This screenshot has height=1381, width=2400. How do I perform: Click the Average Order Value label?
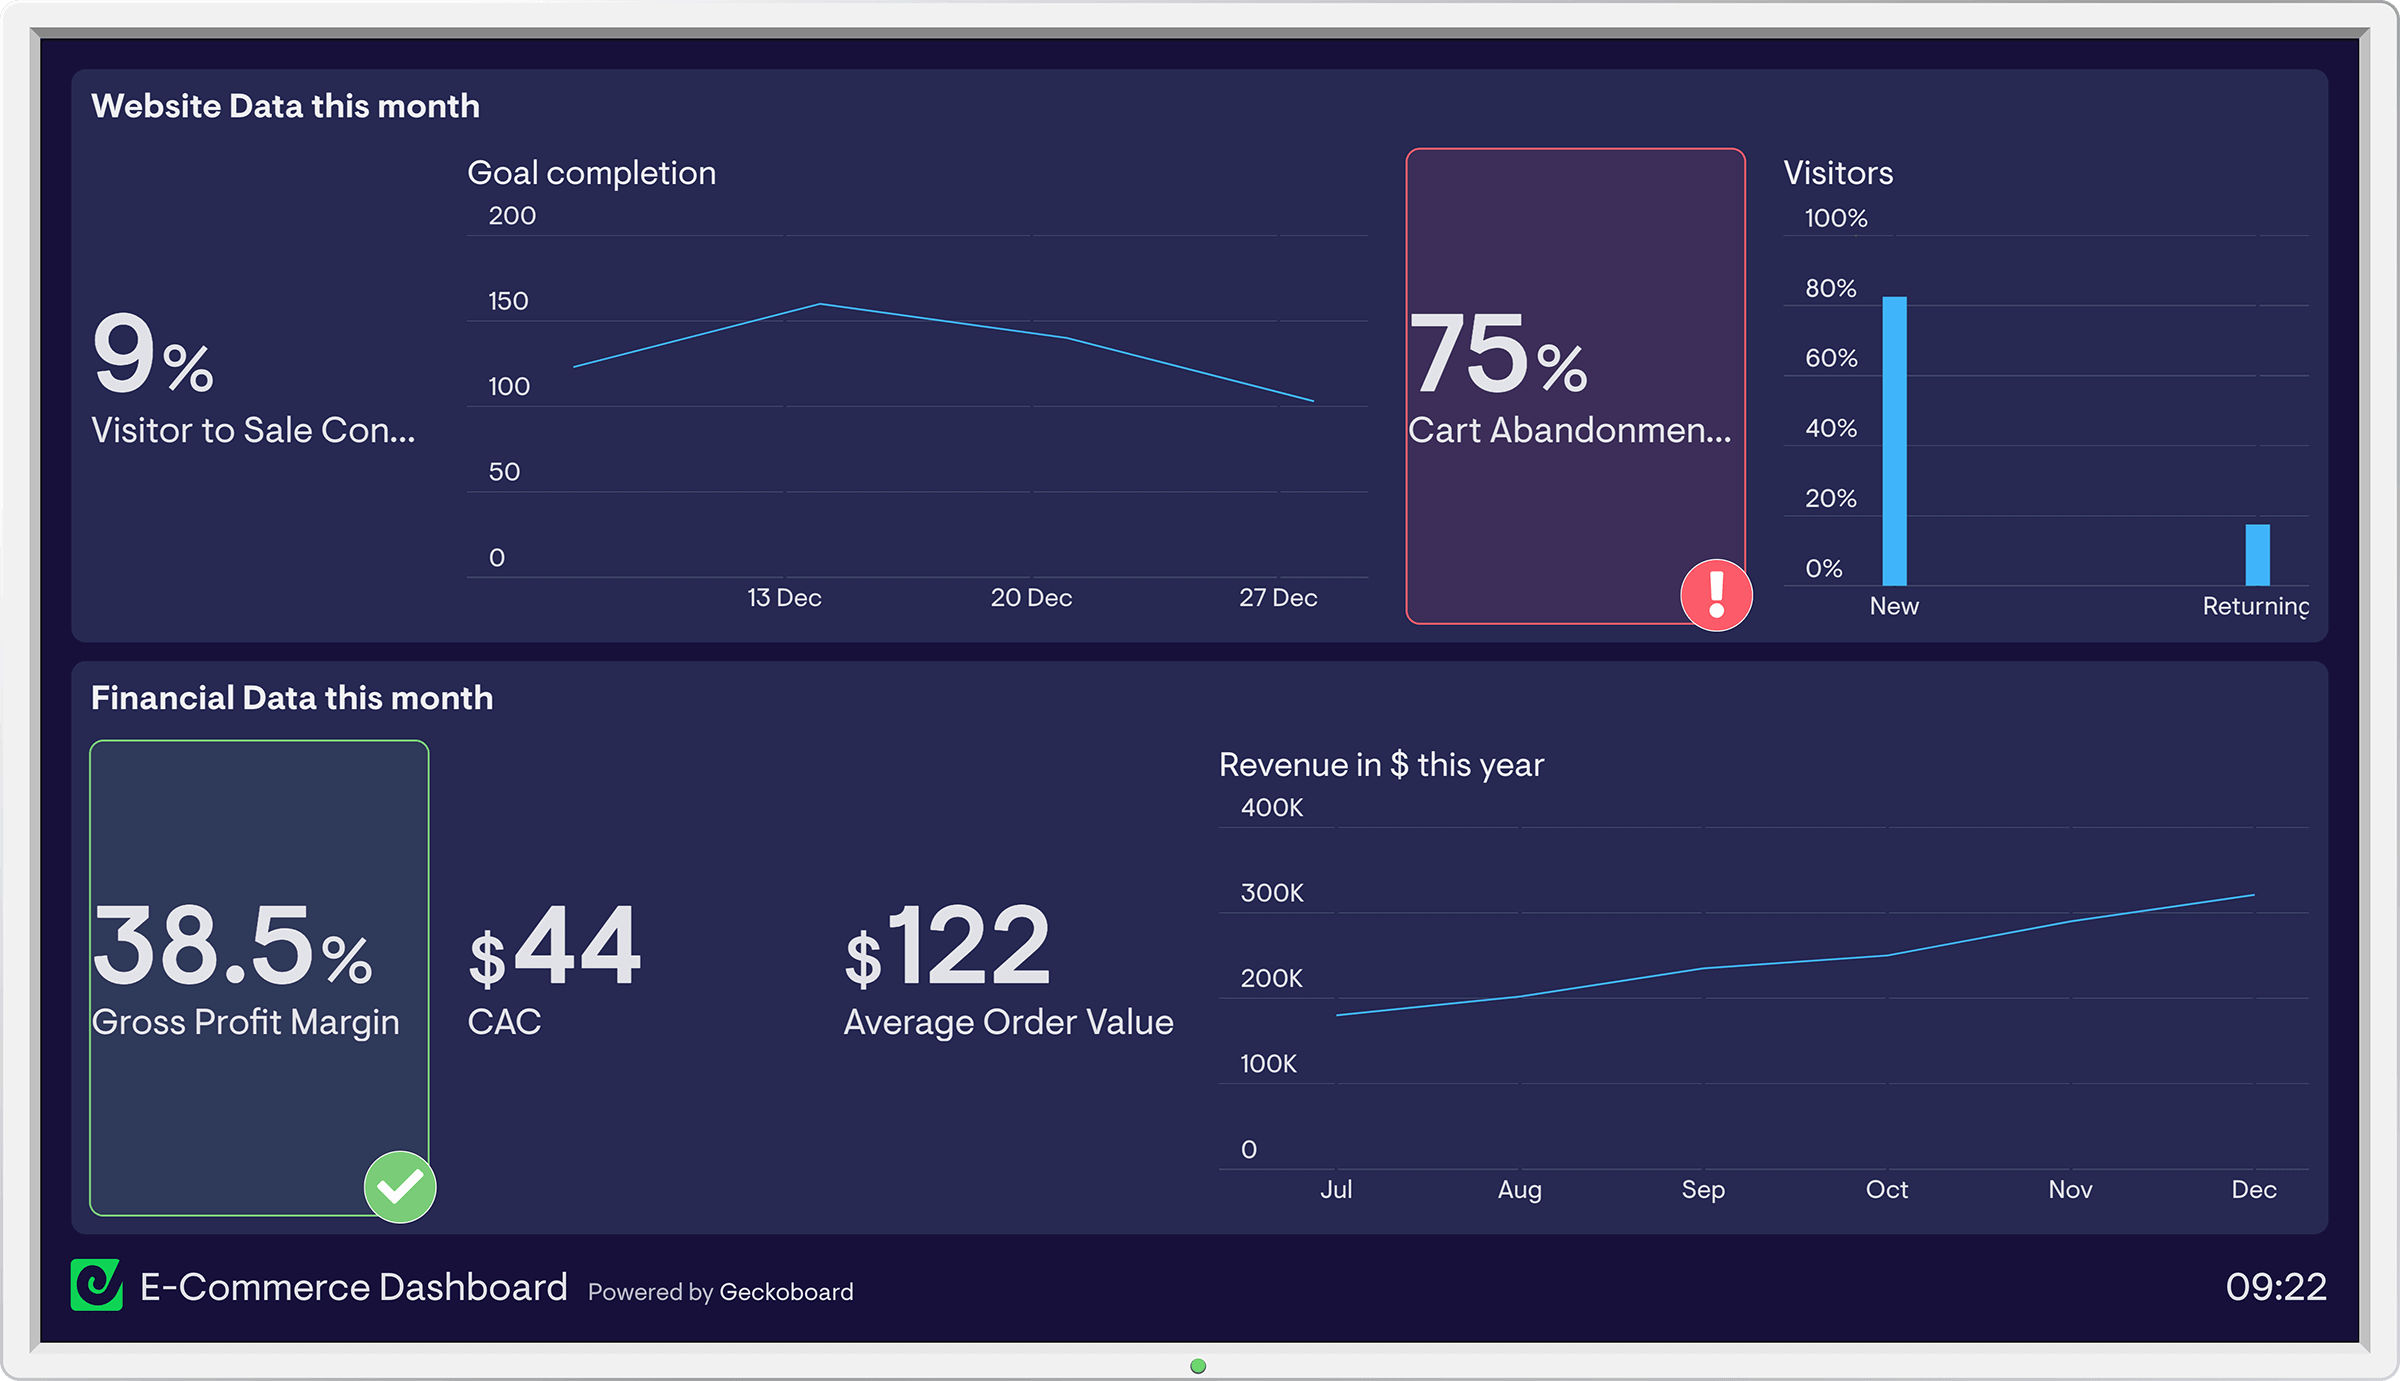[1008, 1022]
